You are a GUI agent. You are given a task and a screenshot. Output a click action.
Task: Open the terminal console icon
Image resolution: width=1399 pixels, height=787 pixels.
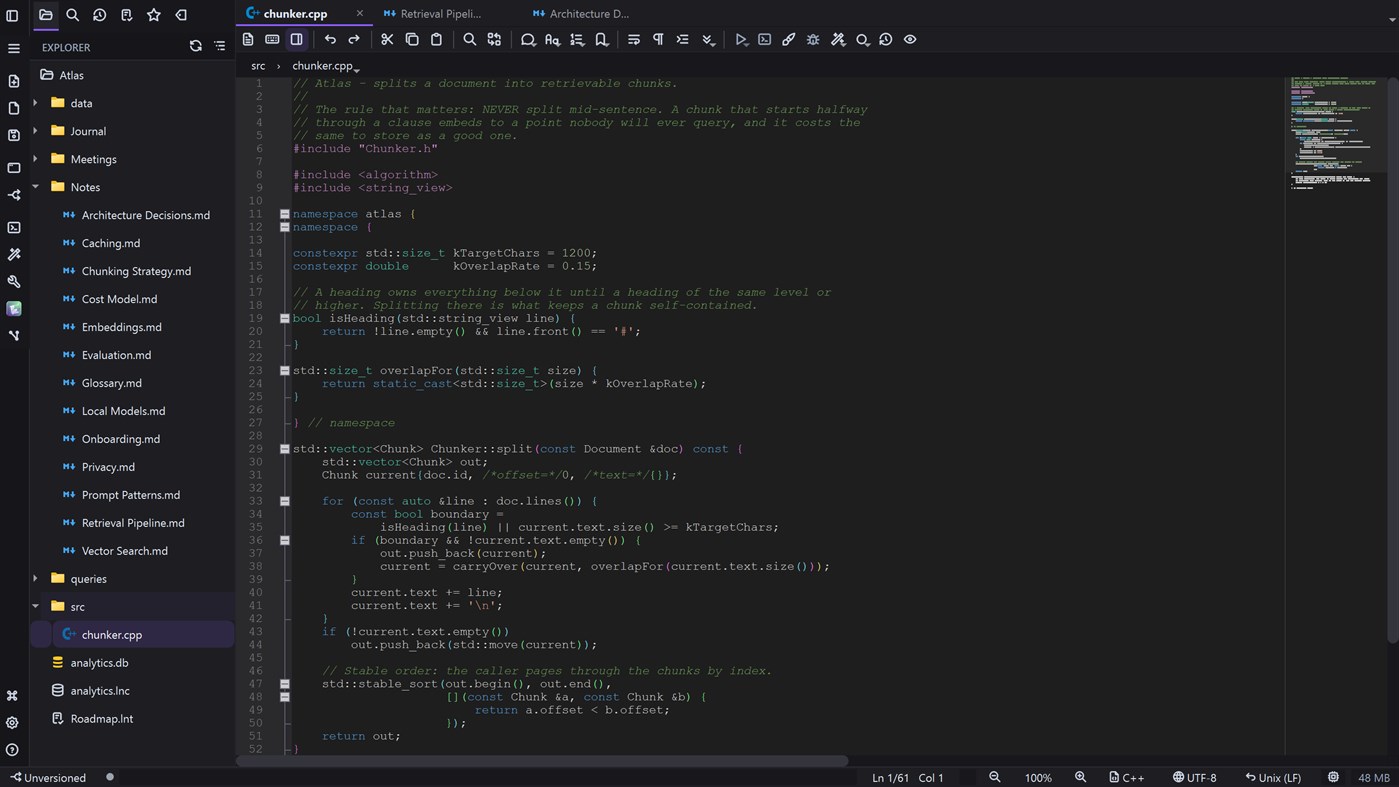click(x=765, y=40)
